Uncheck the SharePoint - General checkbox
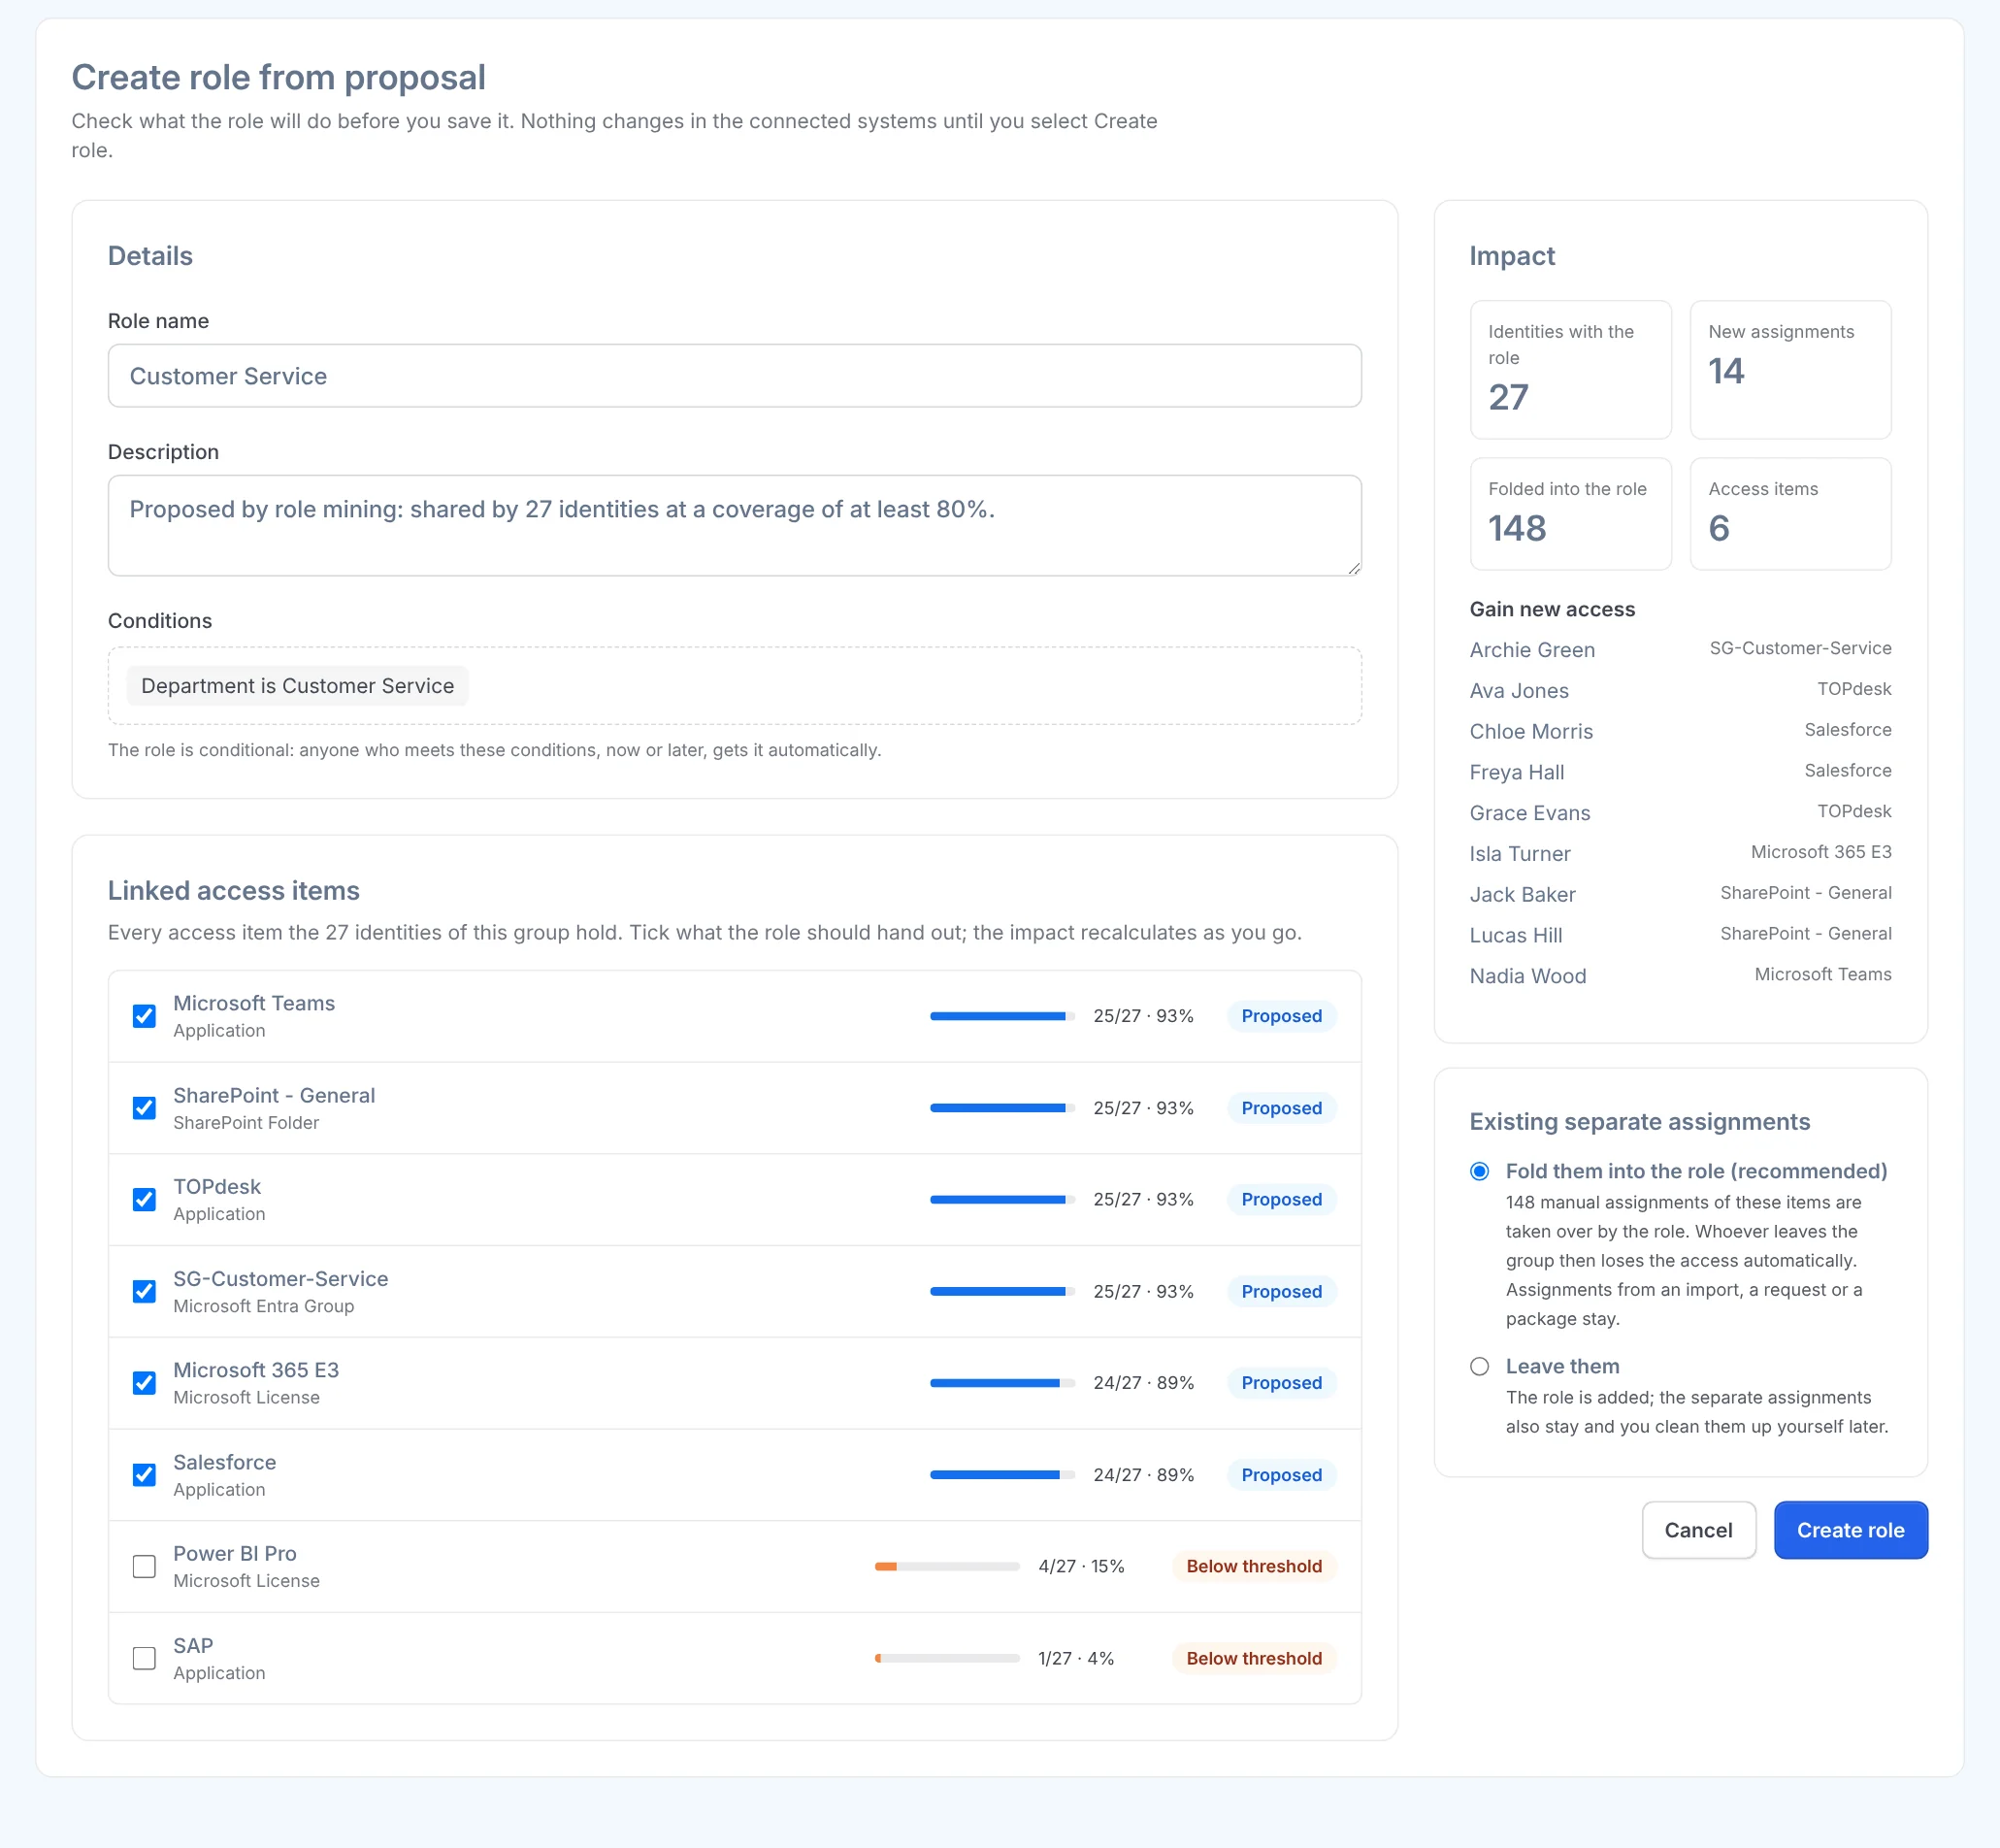Screen dimensions: 2000x1848 (144, 1108)
